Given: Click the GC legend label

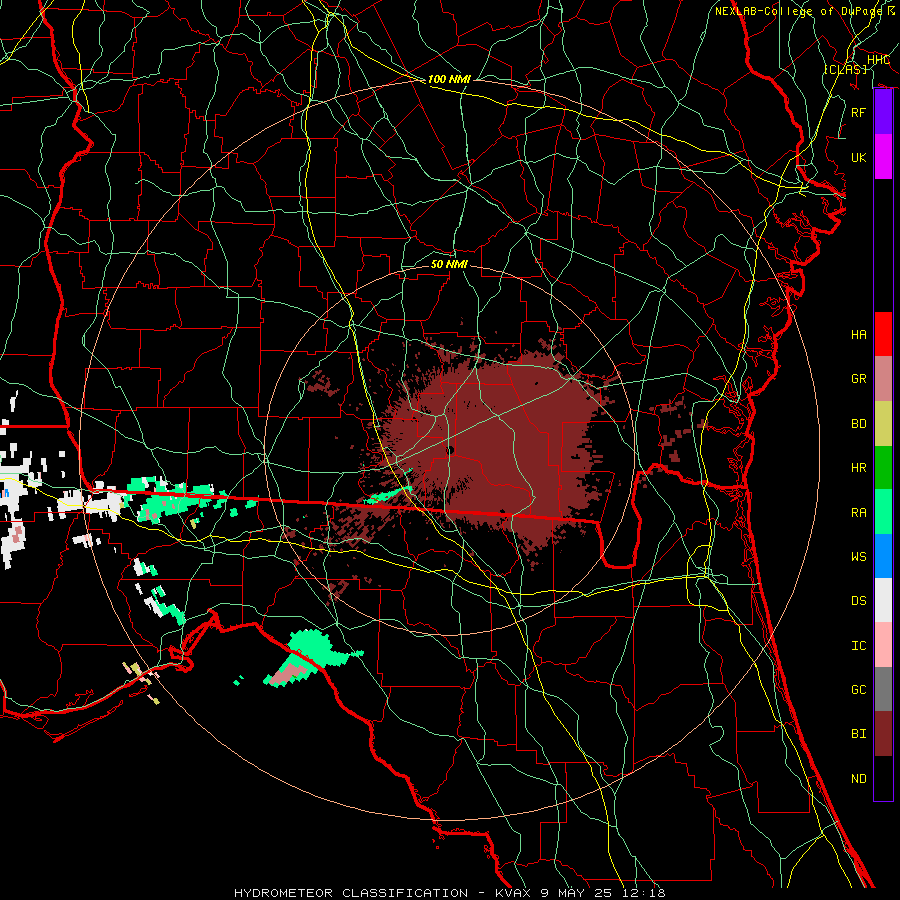Looking at the screenshot, I should click(859, 689).
